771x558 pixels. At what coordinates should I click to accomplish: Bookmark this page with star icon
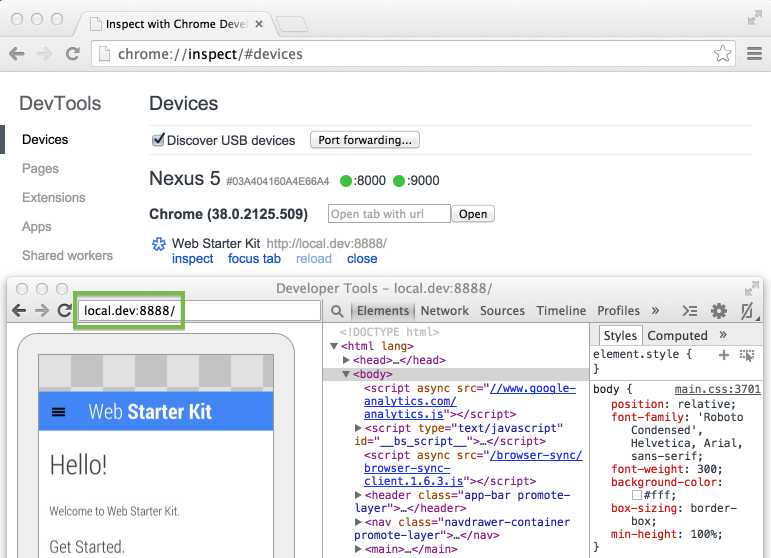(x=722, y=54)
